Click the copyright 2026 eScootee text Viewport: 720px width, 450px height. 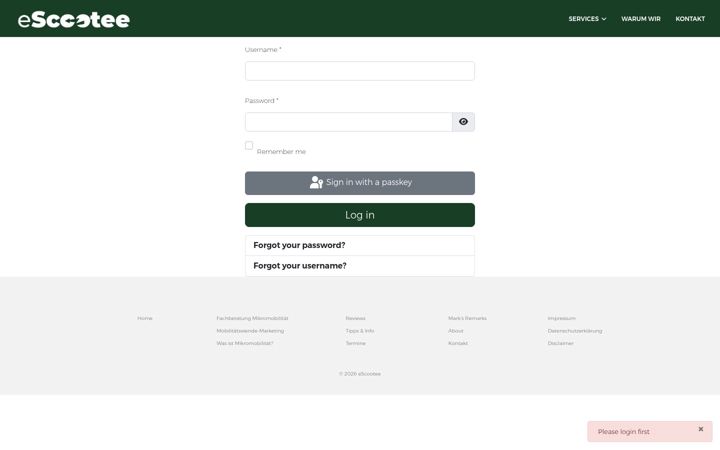[360, 374]
